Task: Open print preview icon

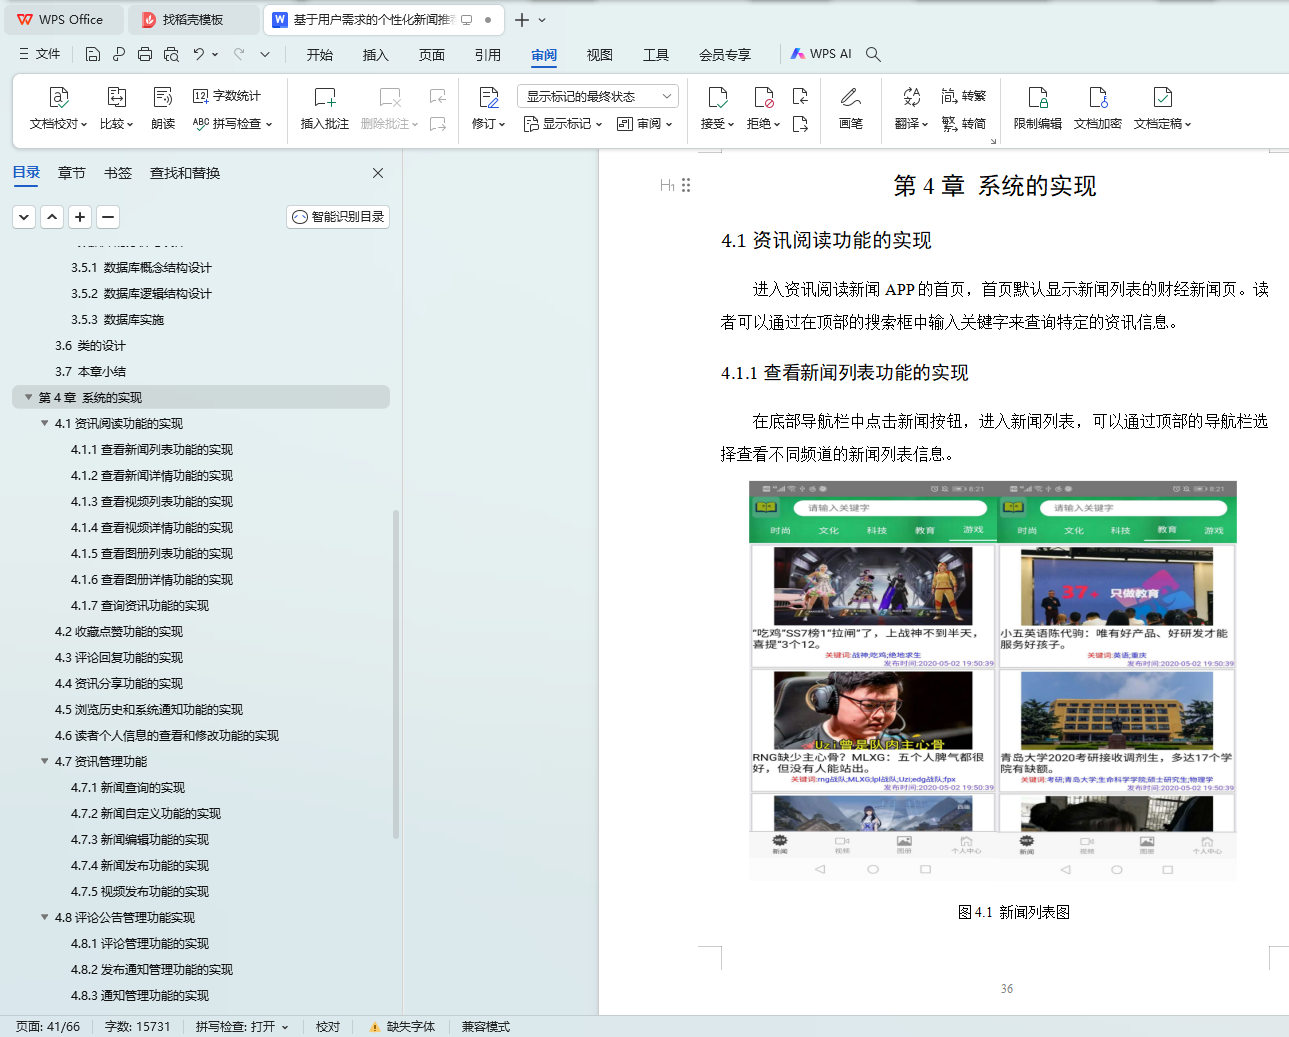Action: 171,54
